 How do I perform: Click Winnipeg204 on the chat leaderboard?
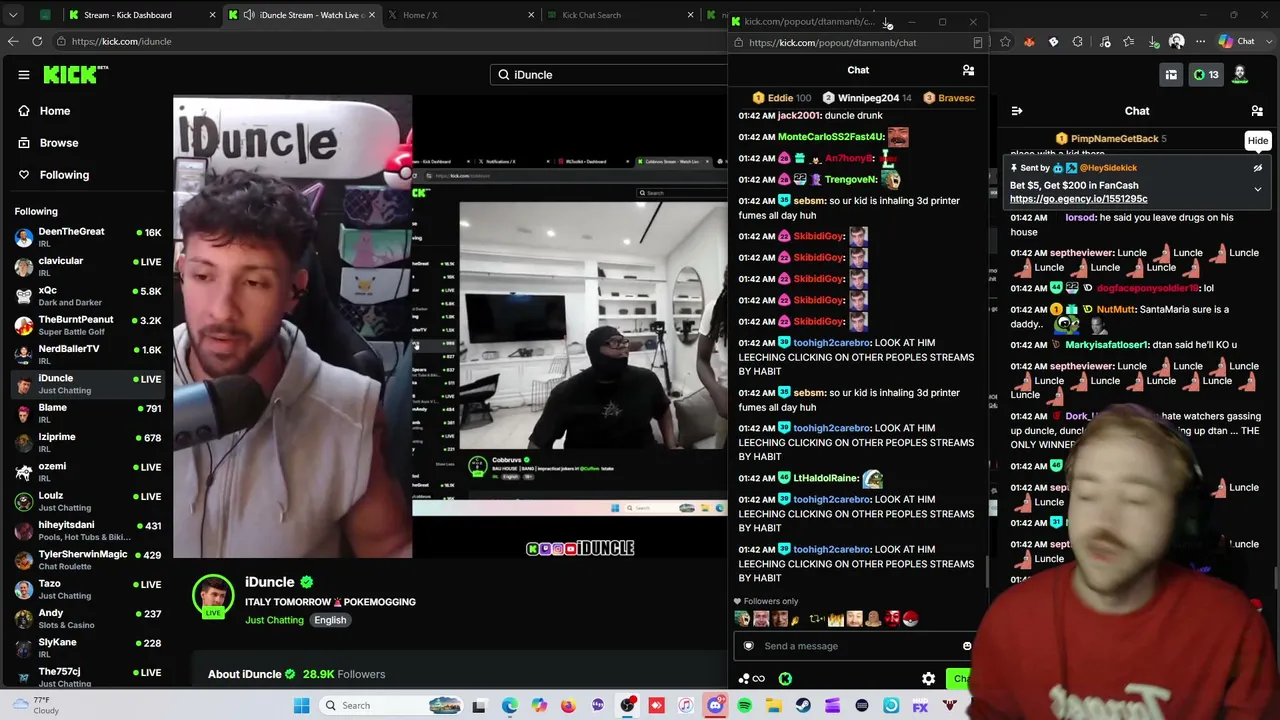tap(867, 98)
